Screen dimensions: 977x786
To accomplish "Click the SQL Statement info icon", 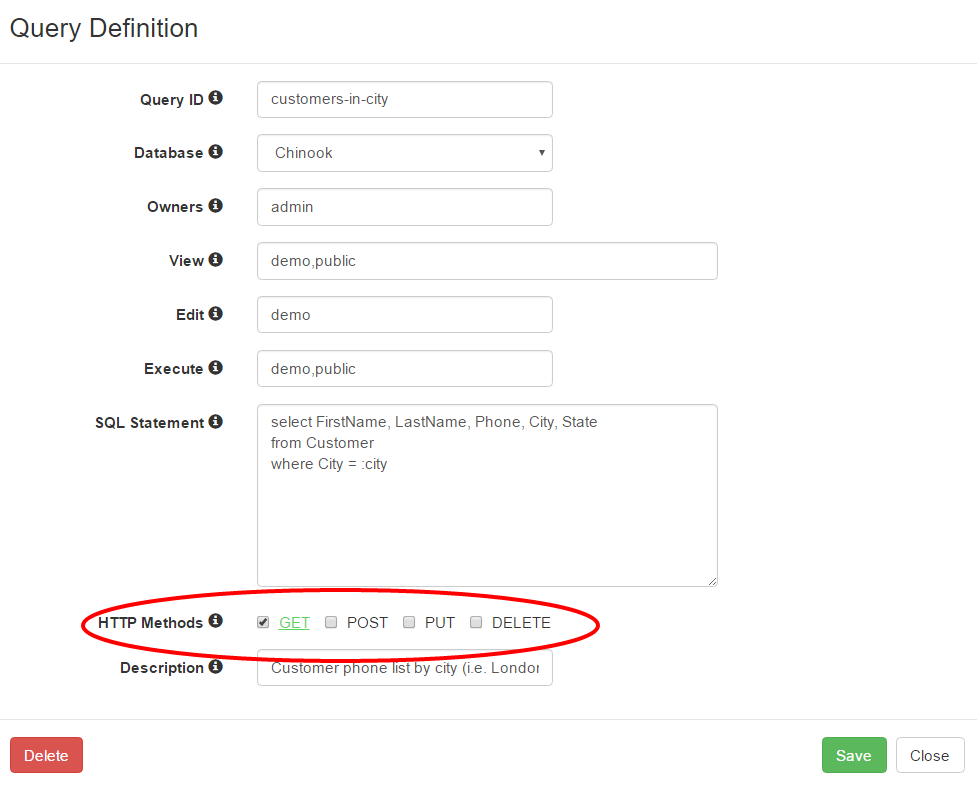I will point(216,421).
